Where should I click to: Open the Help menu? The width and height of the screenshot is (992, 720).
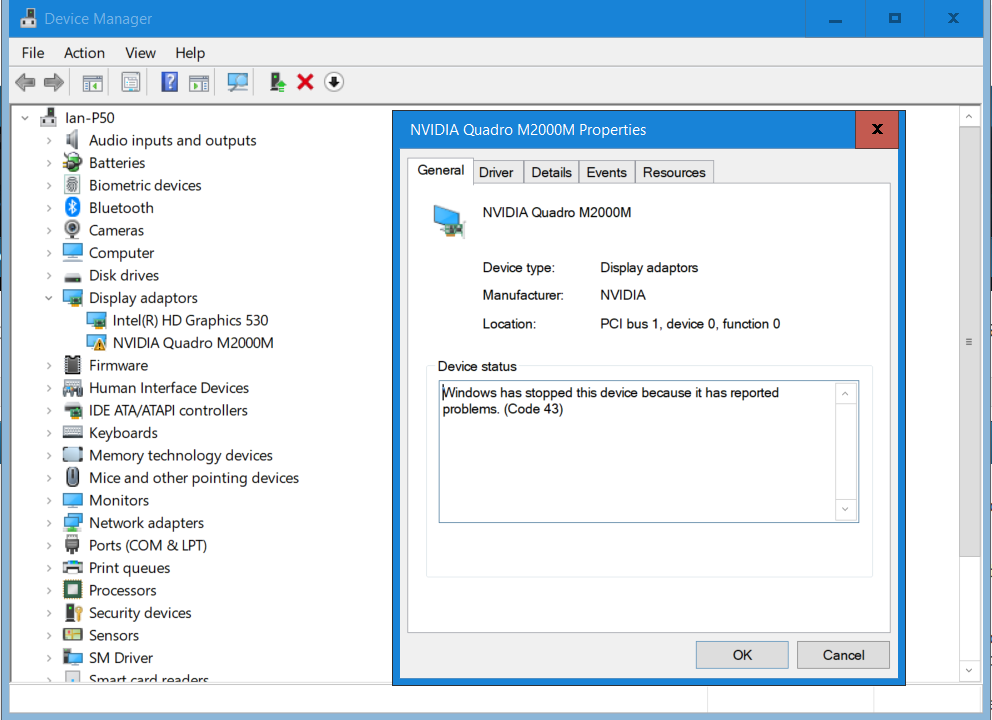(190, 53)
